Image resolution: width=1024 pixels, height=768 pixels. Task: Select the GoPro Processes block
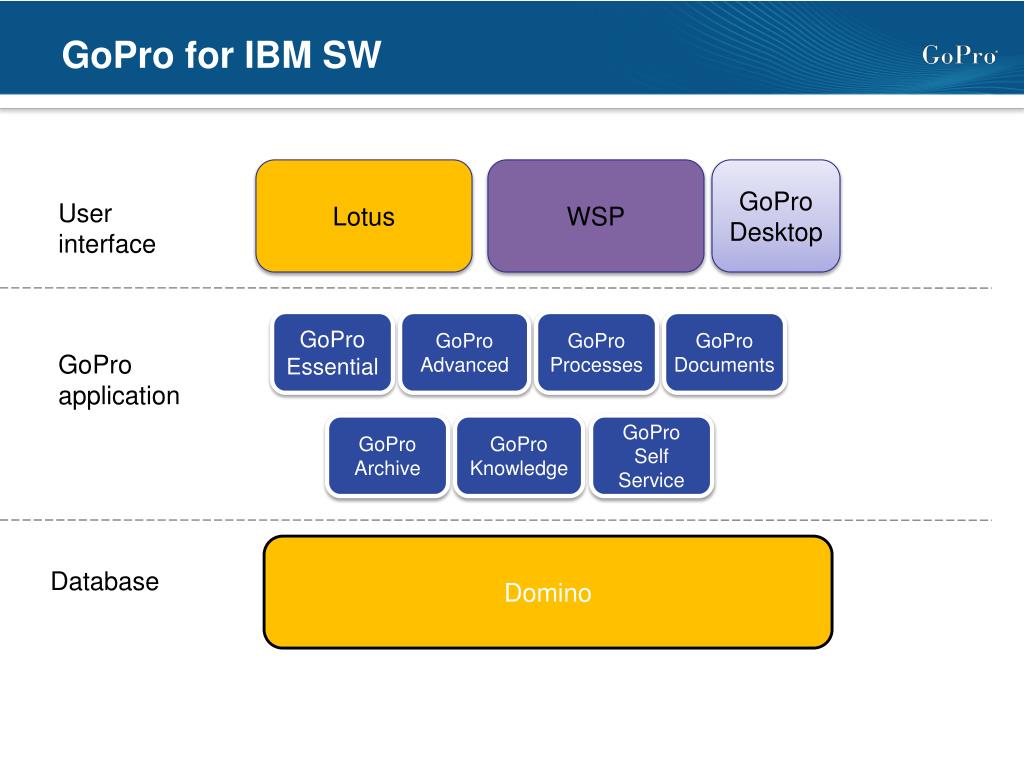click(x=596, y=353)
